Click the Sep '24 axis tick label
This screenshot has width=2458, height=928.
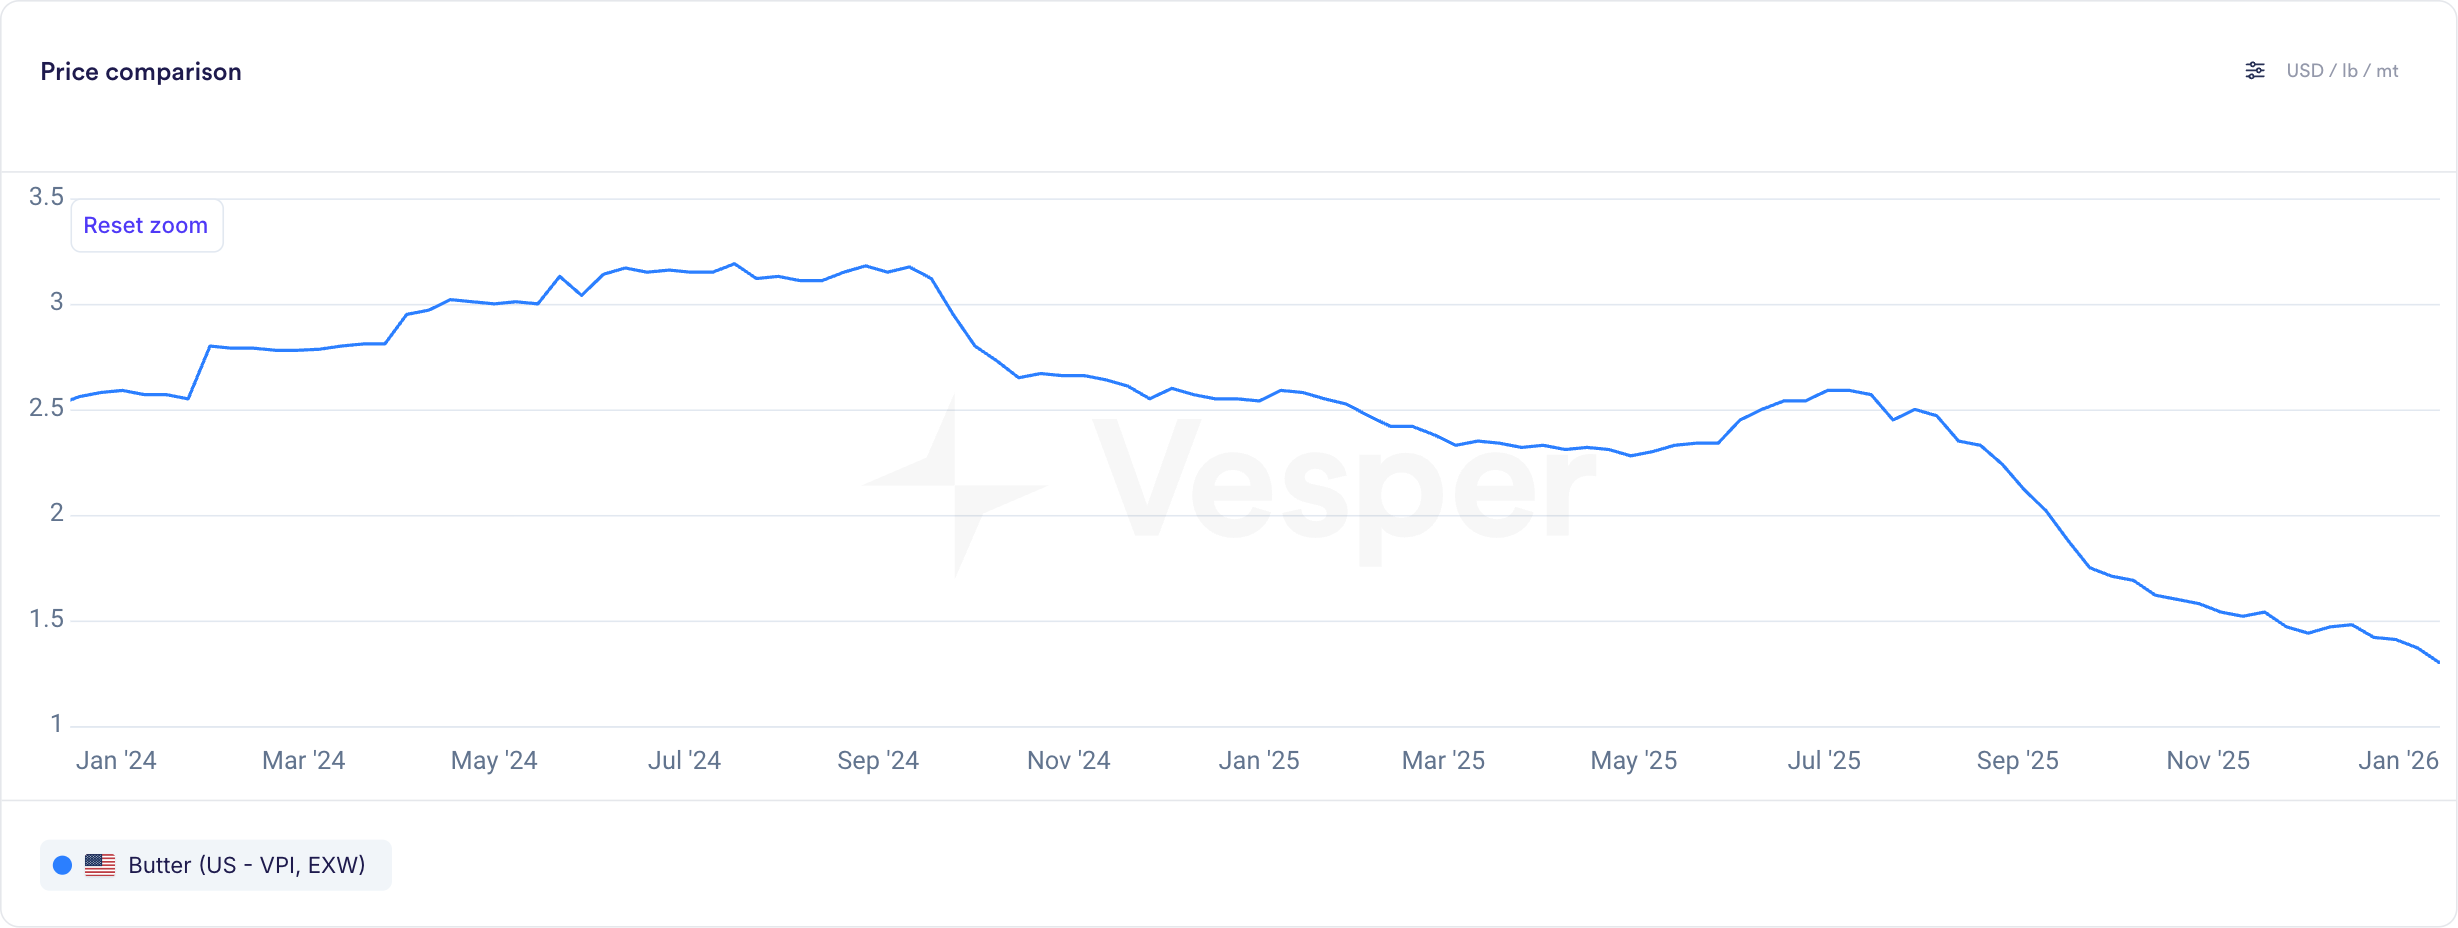tap(878, 761)
